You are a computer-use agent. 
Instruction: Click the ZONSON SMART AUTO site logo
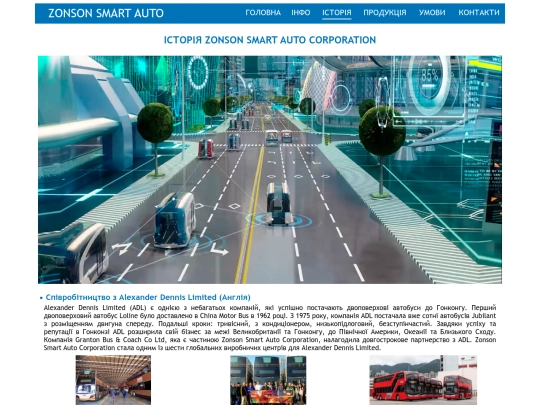pos(106,13)
